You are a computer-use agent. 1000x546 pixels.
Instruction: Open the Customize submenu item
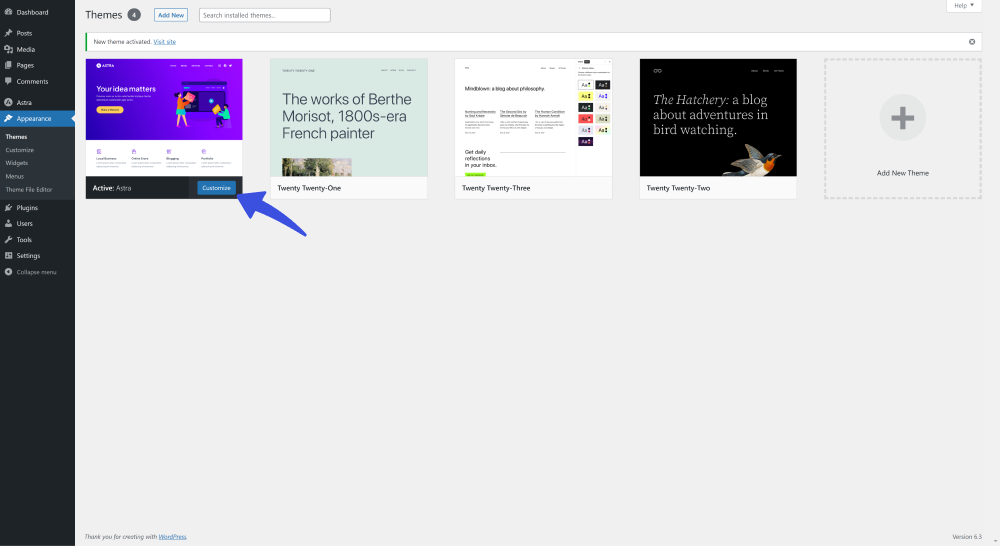[20, 150]
